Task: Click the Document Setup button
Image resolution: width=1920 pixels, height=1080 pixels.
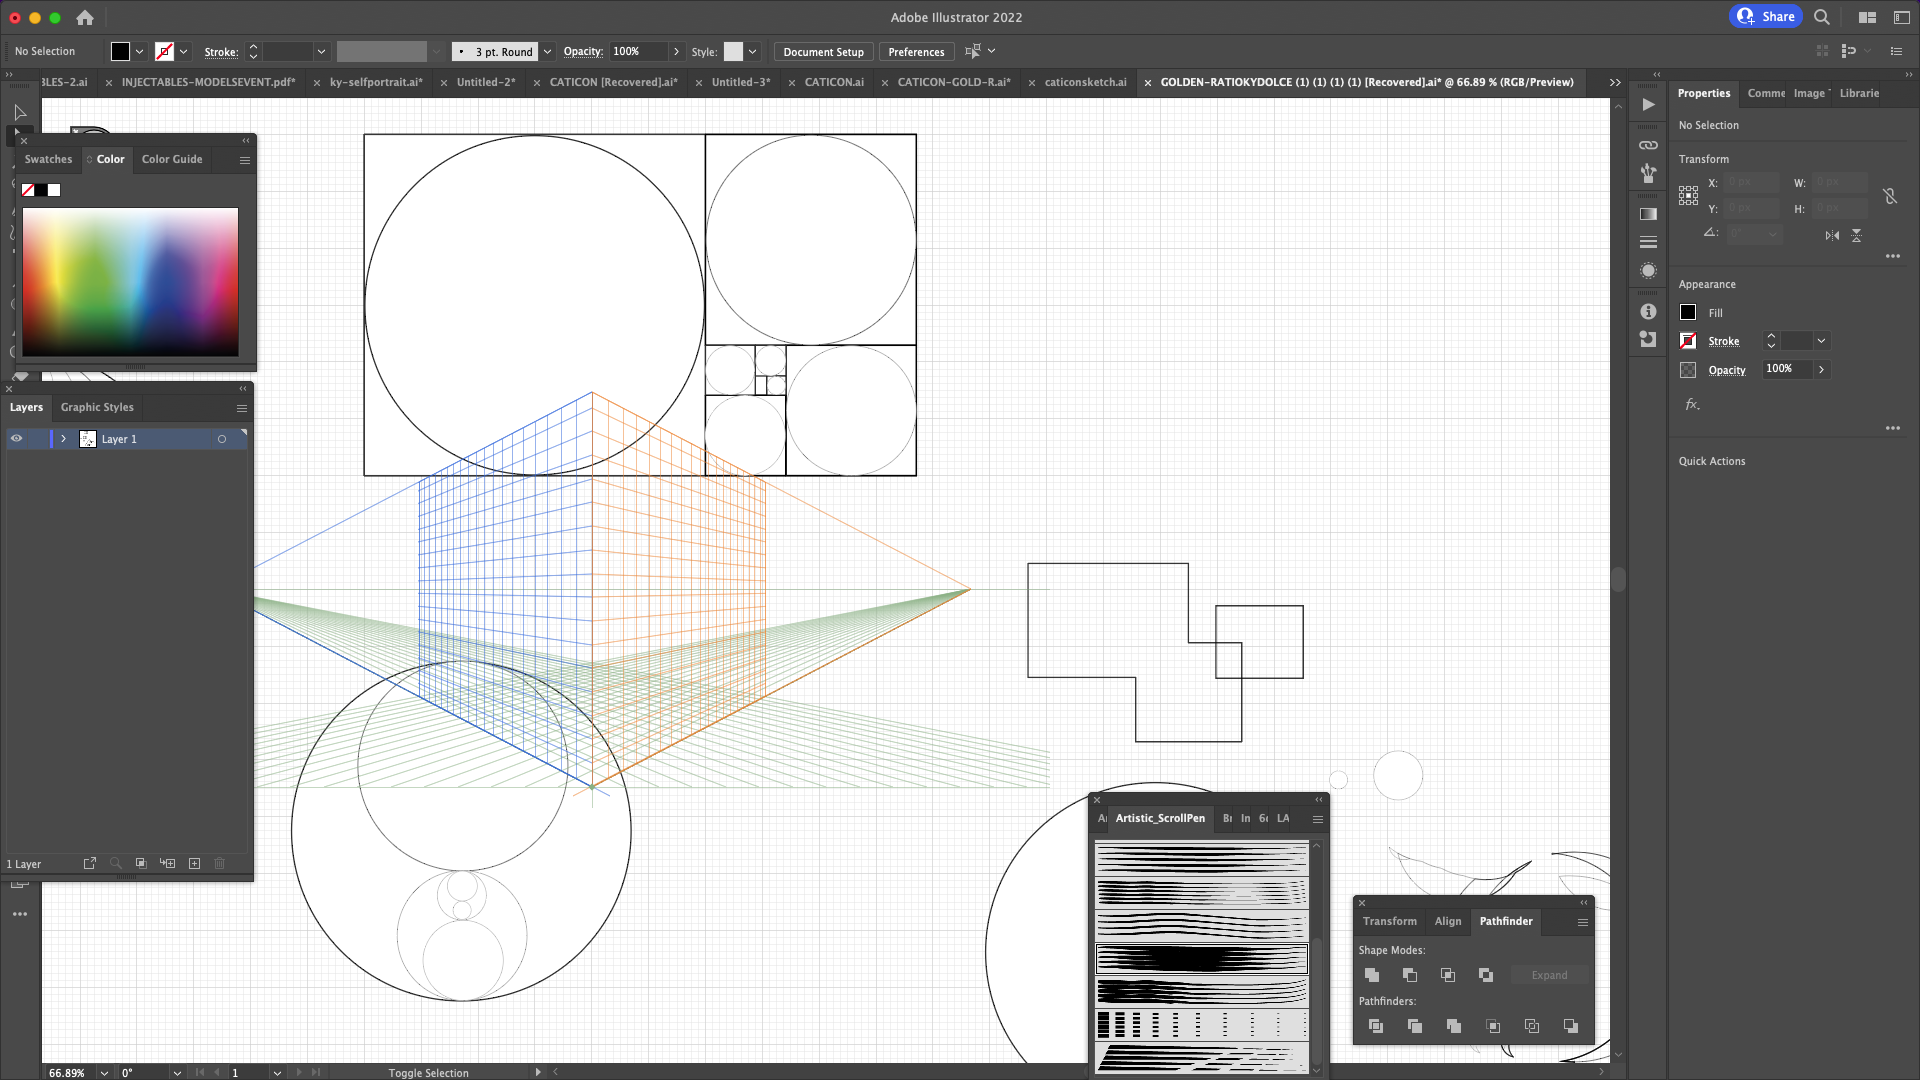Action: (x=823, y=51)
